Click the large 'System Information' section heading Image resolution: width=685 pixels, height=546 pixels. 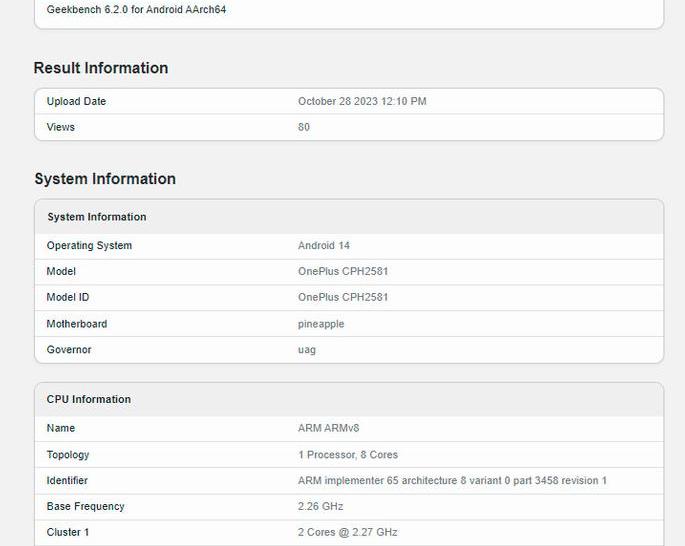[x=105, y=179]
